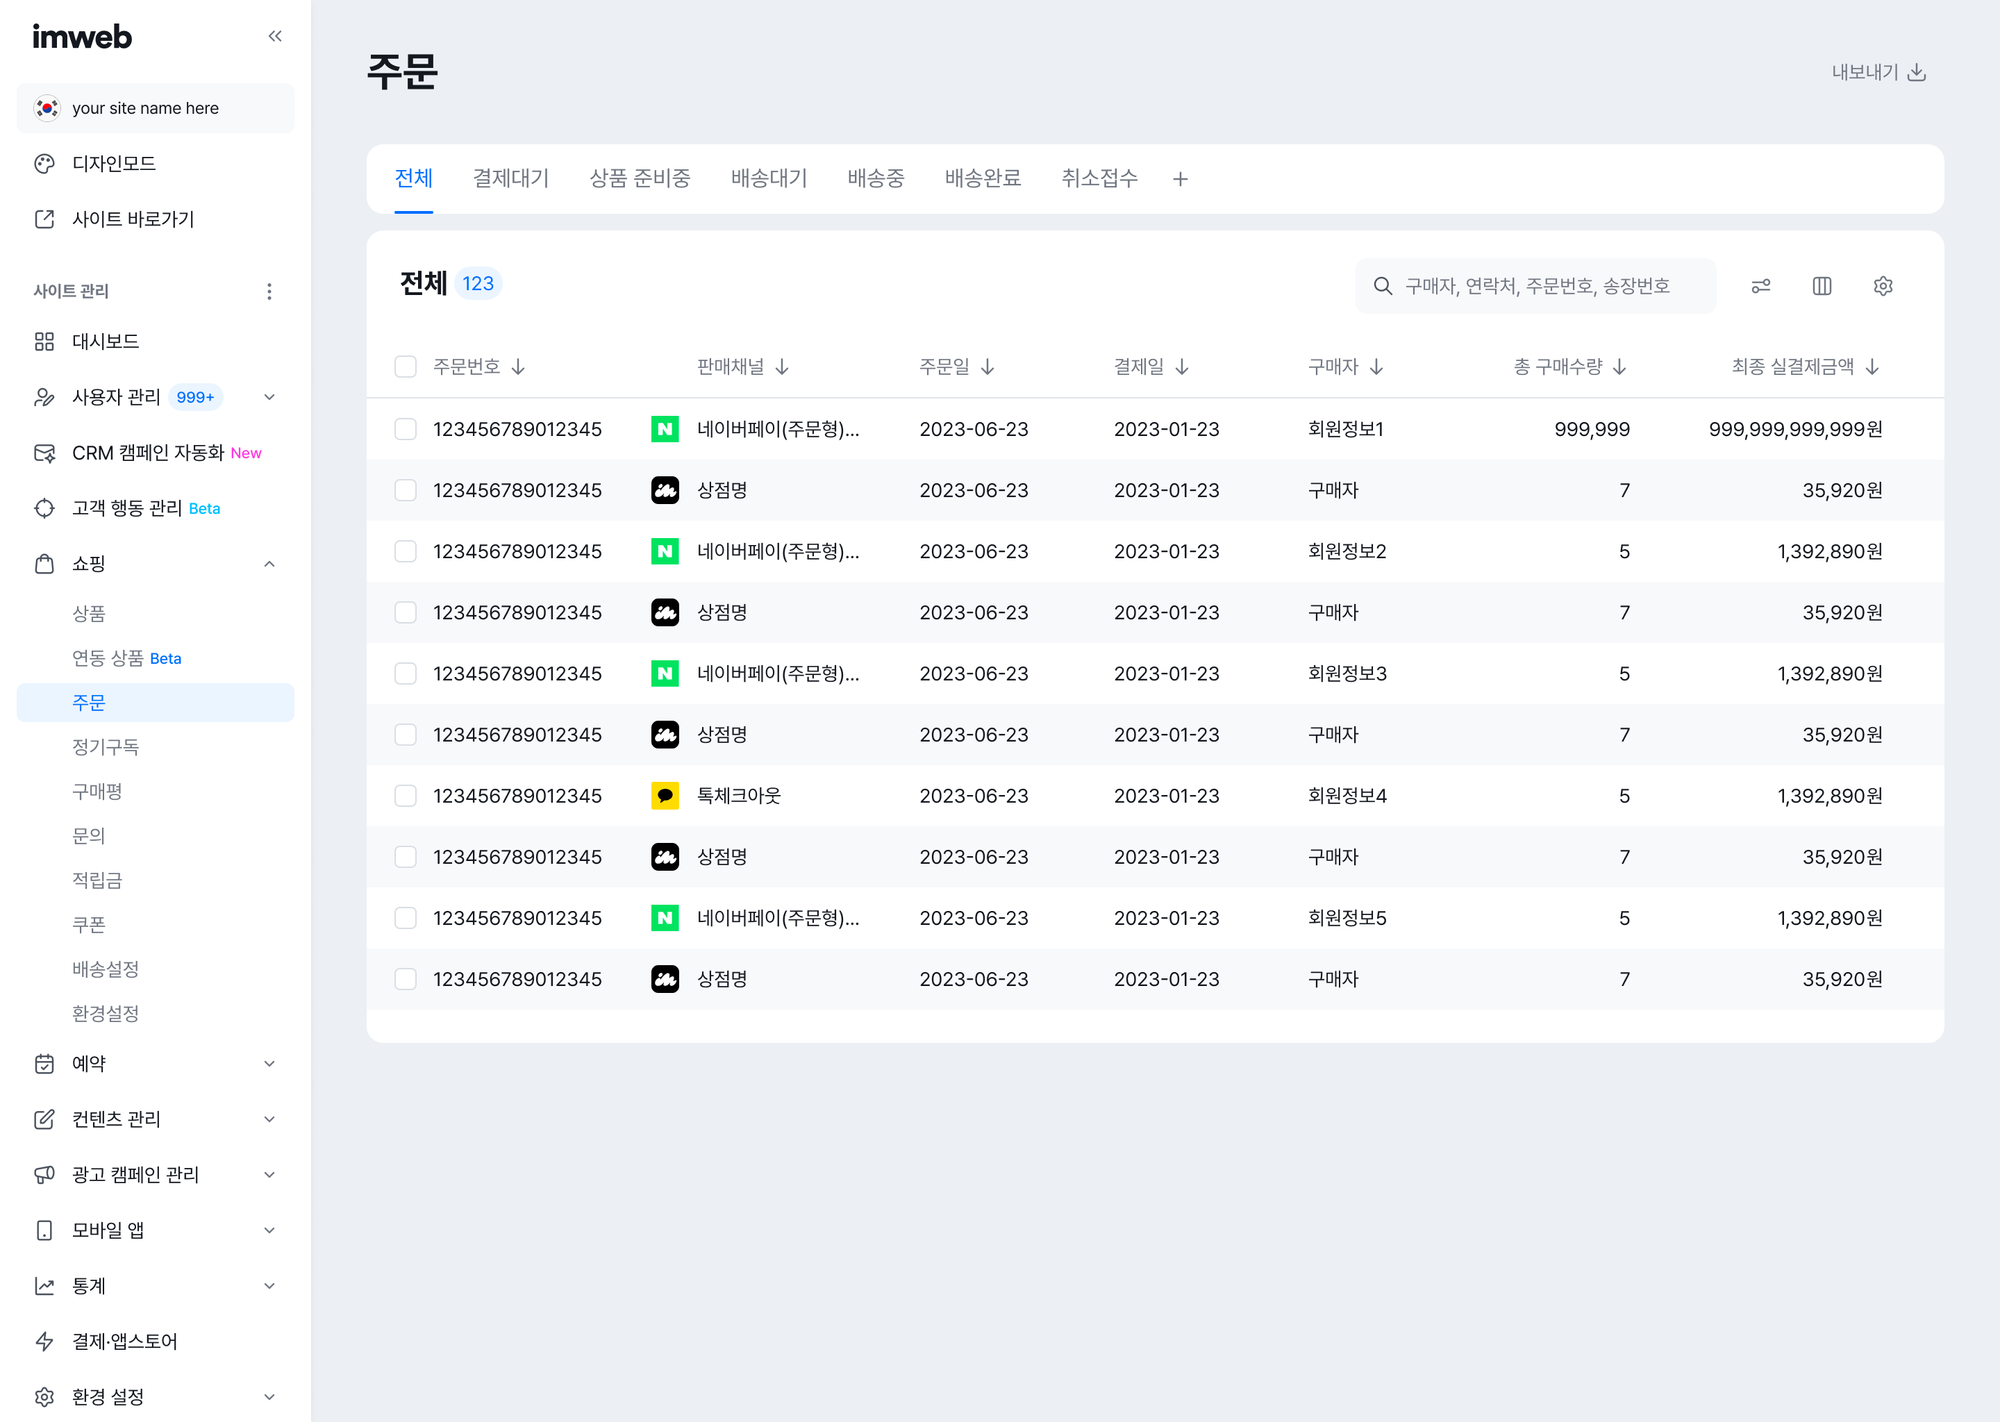
Task: Open 상품 in the shopping submenu
Action: click(89, 614)
